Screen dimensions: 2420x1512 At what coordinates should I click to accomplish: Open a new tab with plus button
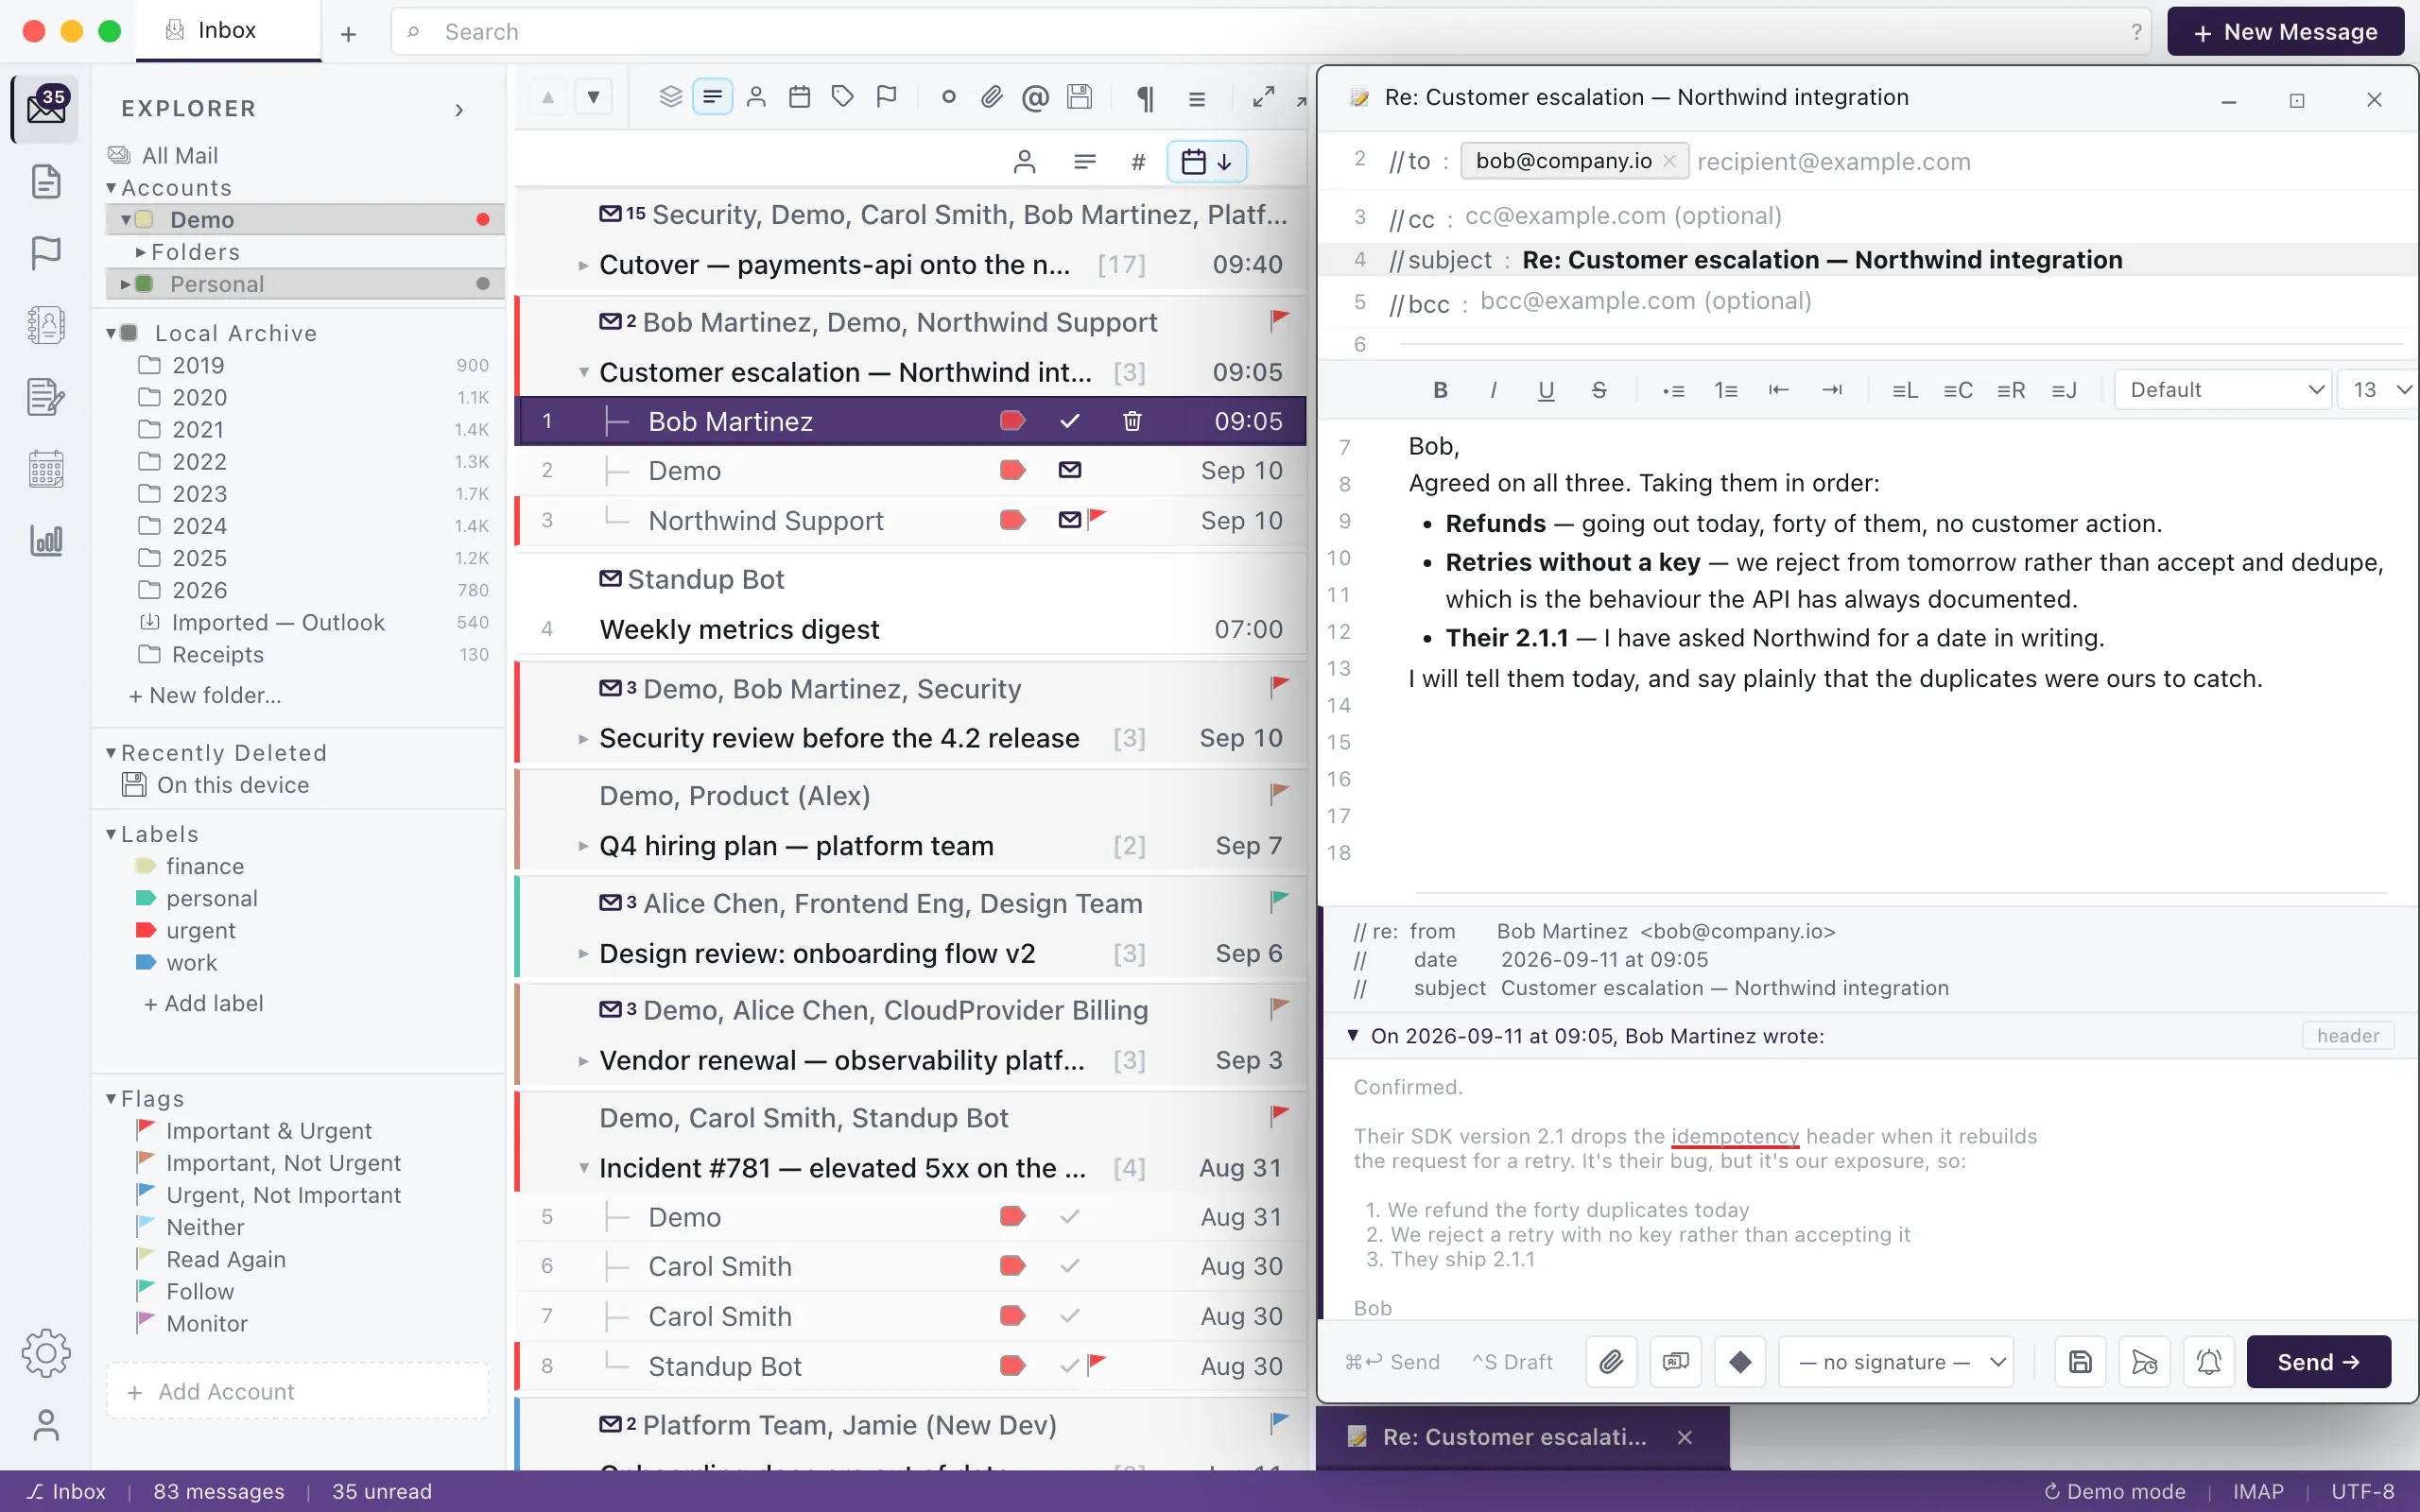point(348,33)
